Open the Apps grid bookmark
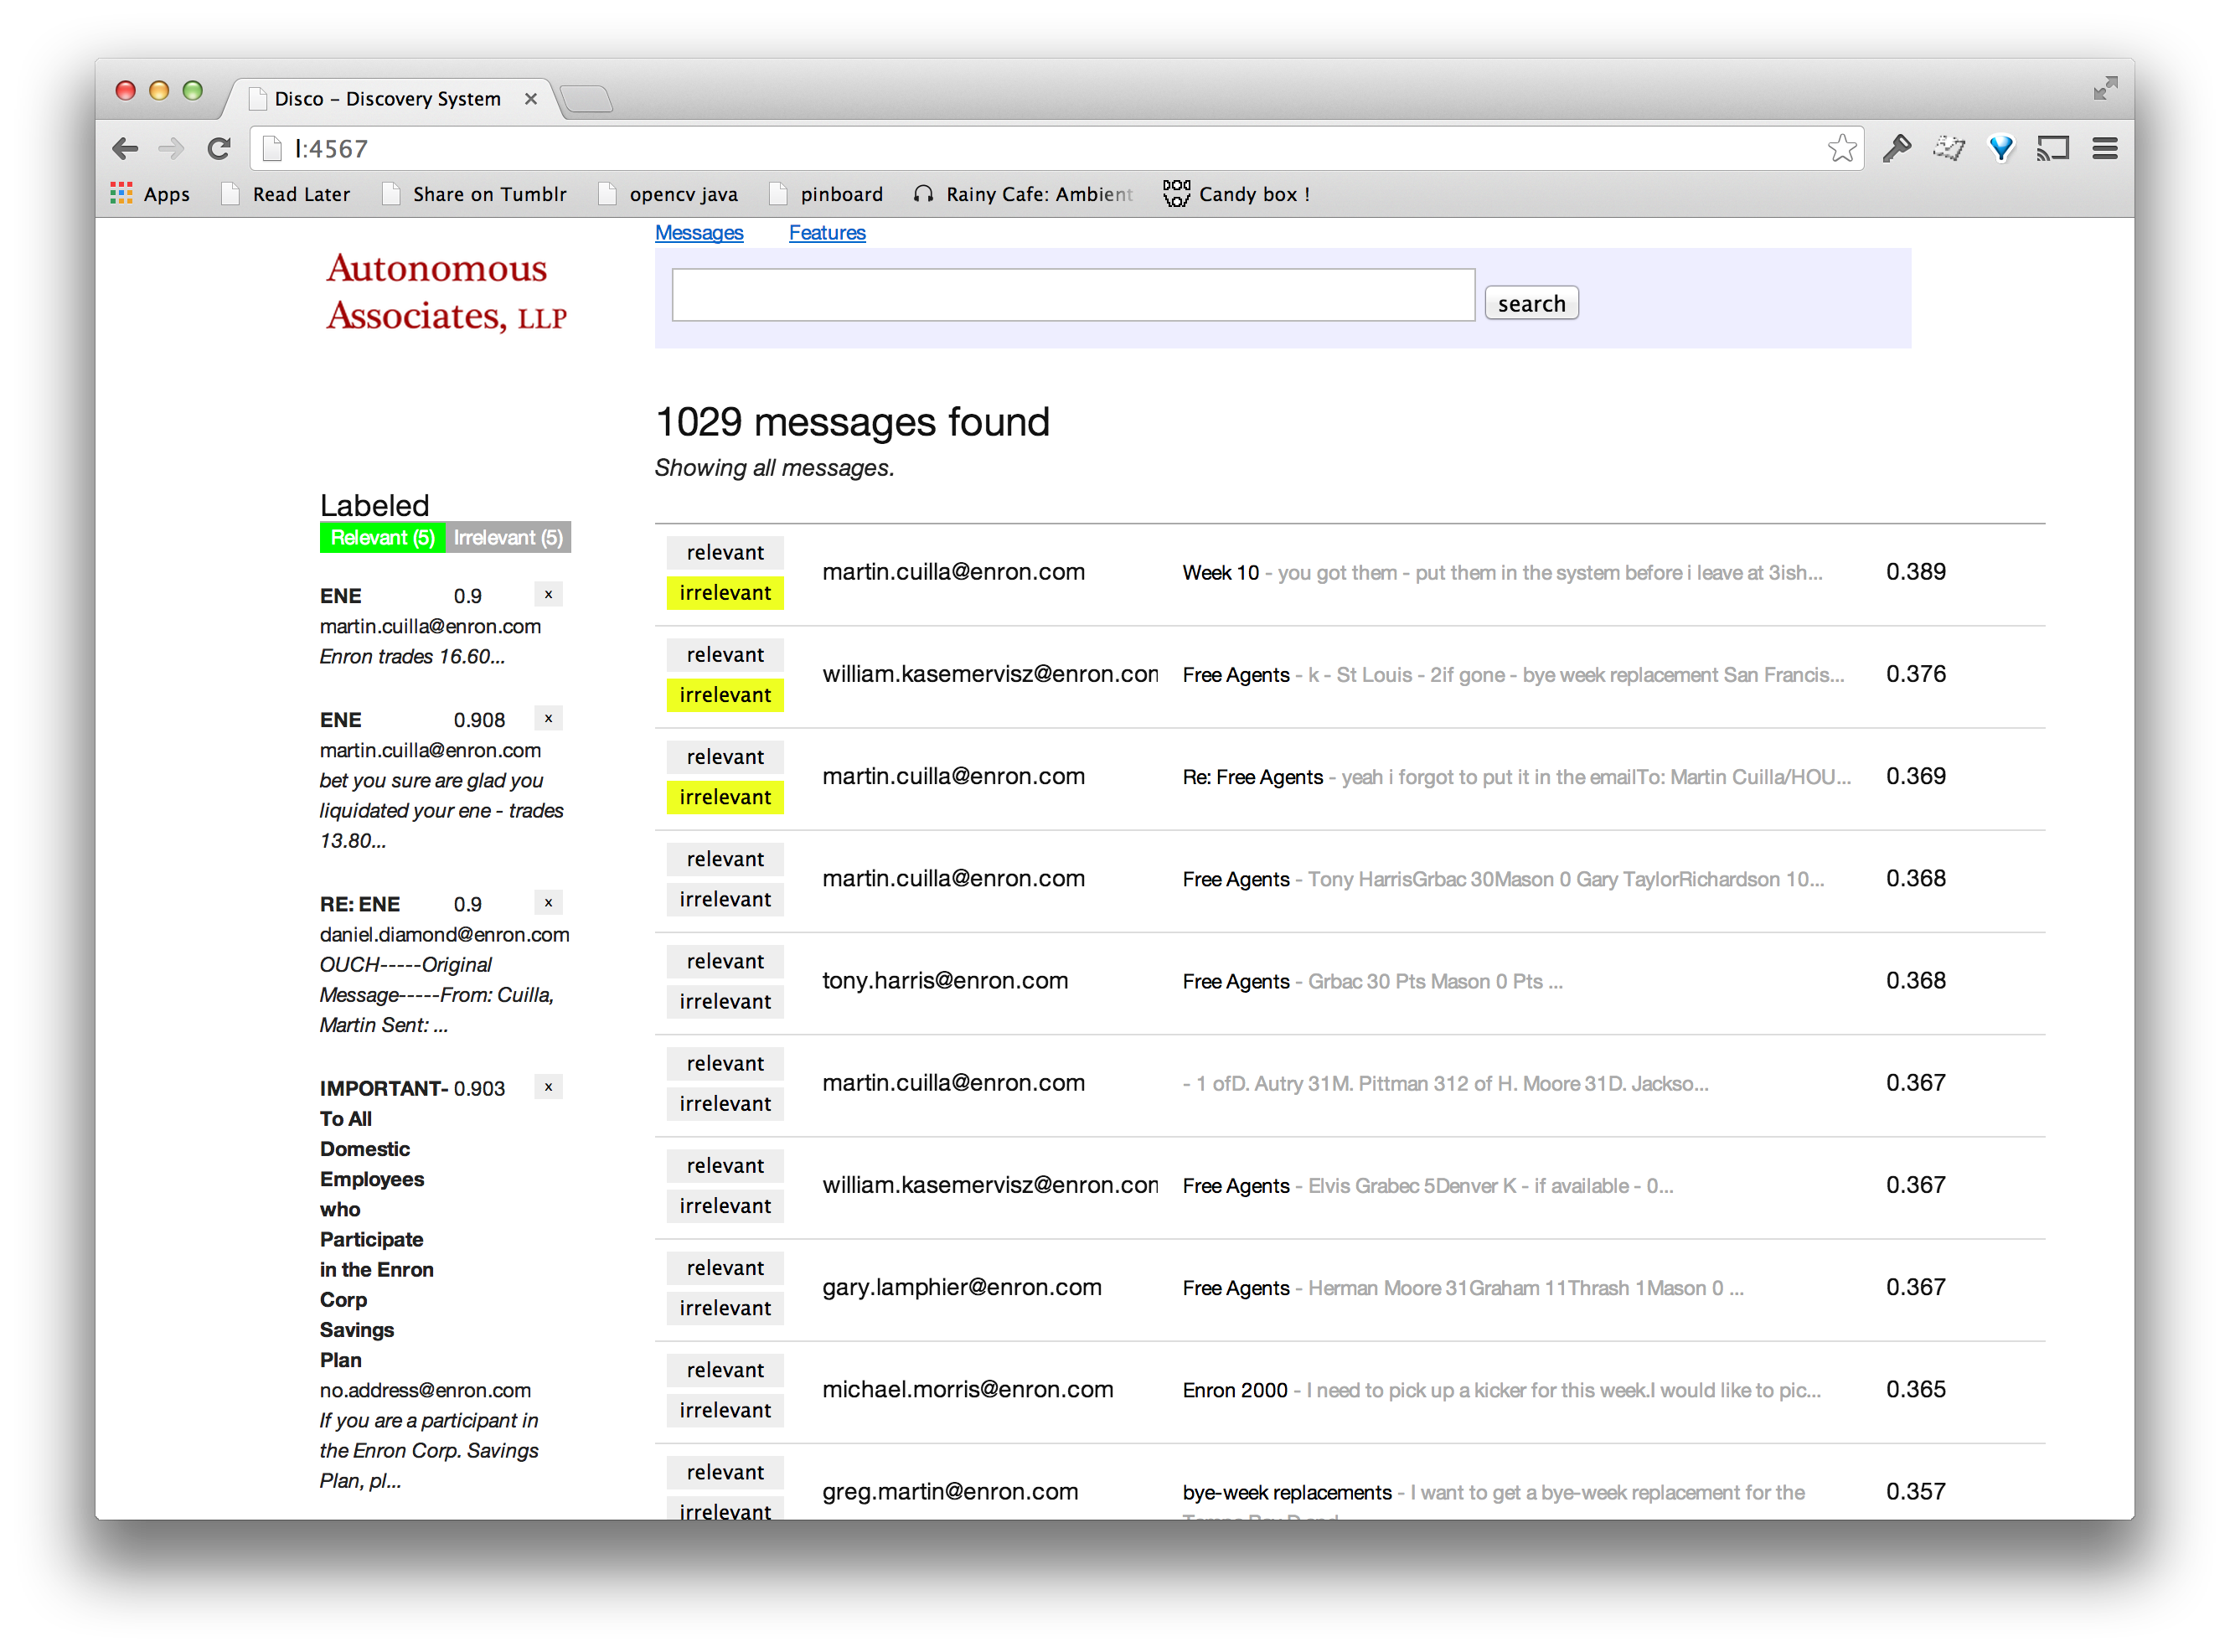 [150, 194]
